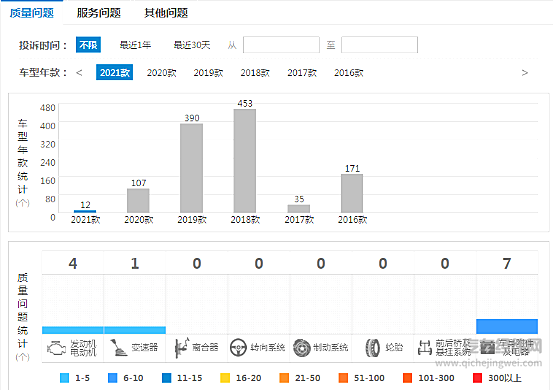
Task: Click the 1-5 legend color swatch
Action: tap(65, 378)
